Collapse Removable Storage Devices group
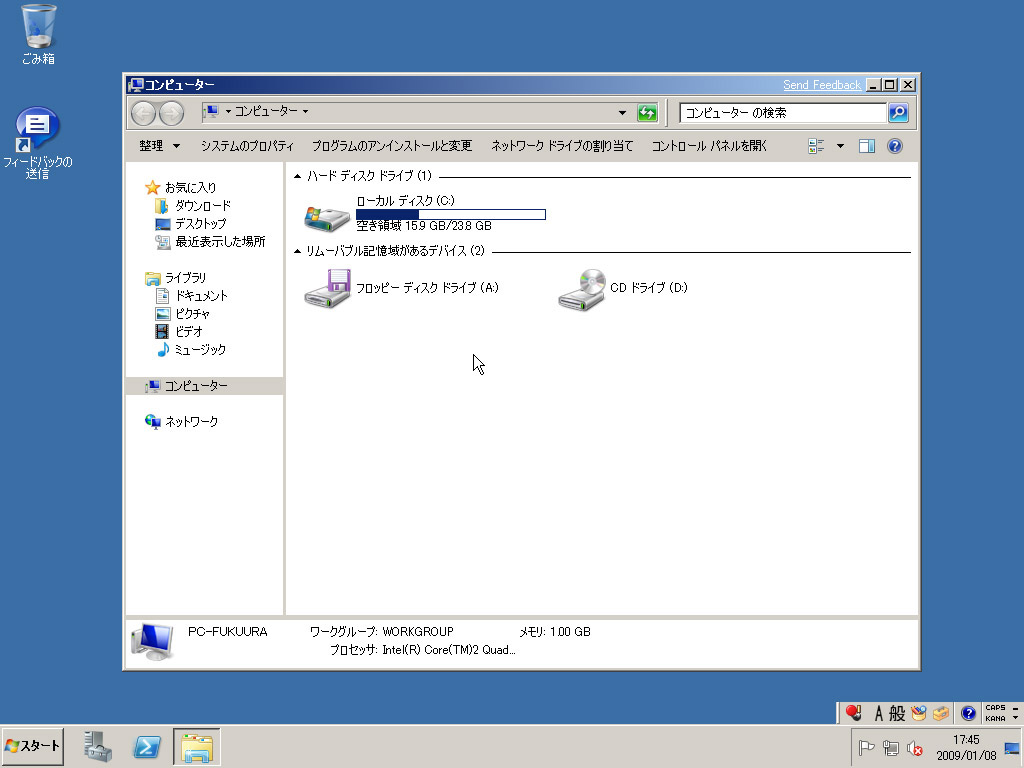The width and height of the screenshot is (1024, 768). coord(298,251)
